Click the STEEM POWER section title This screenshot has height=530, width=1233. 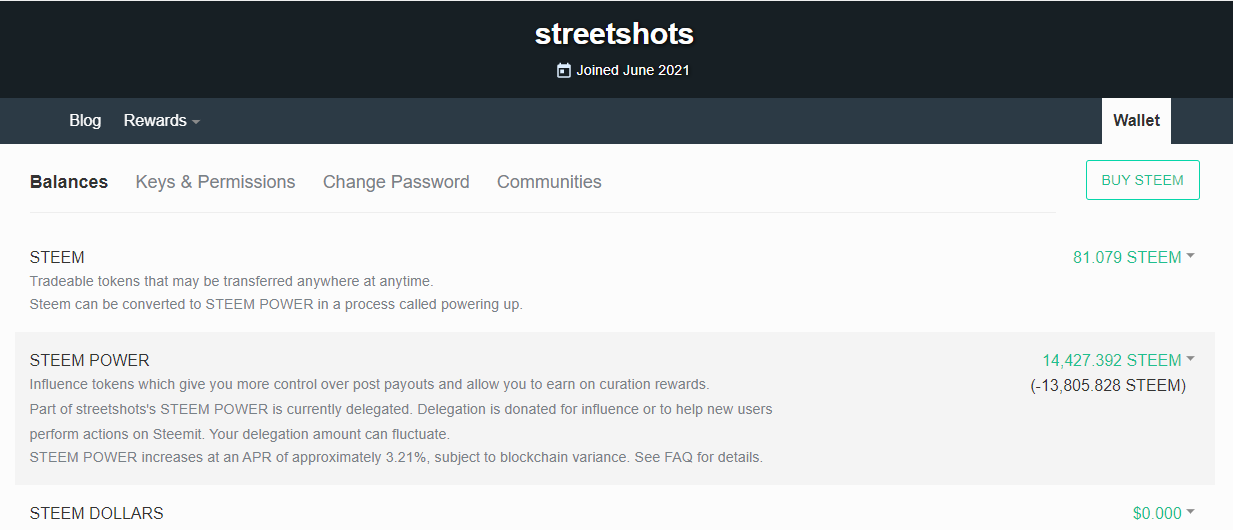[x=90, y=360]
